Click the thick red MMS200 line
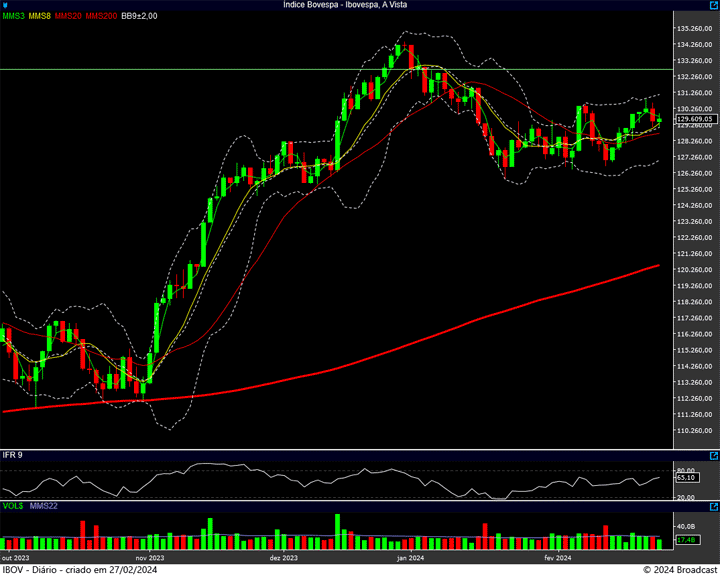 pyautogui.click(x=400, y=347)
